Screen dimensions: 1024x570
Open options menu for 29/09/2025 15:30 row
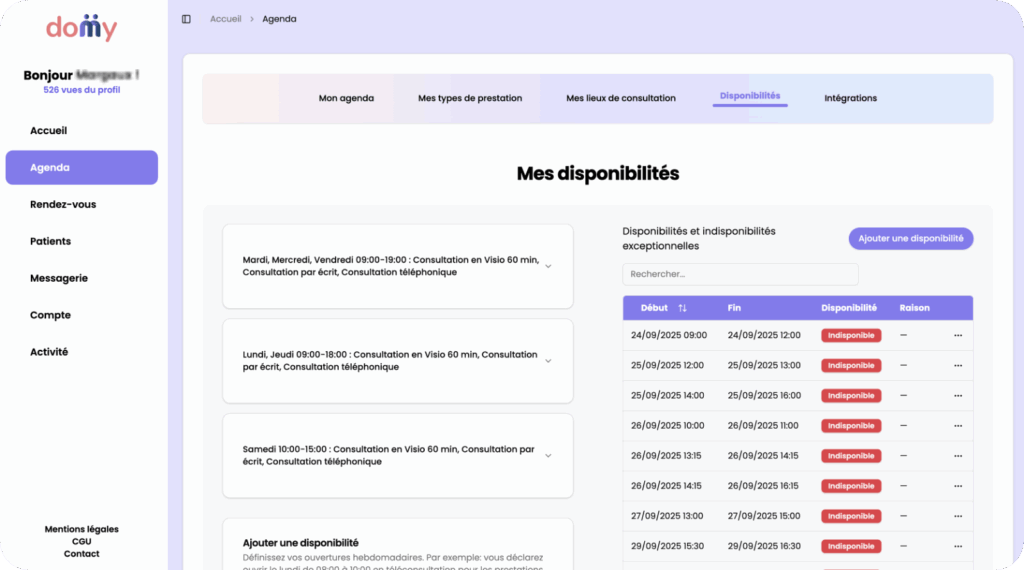958,546
